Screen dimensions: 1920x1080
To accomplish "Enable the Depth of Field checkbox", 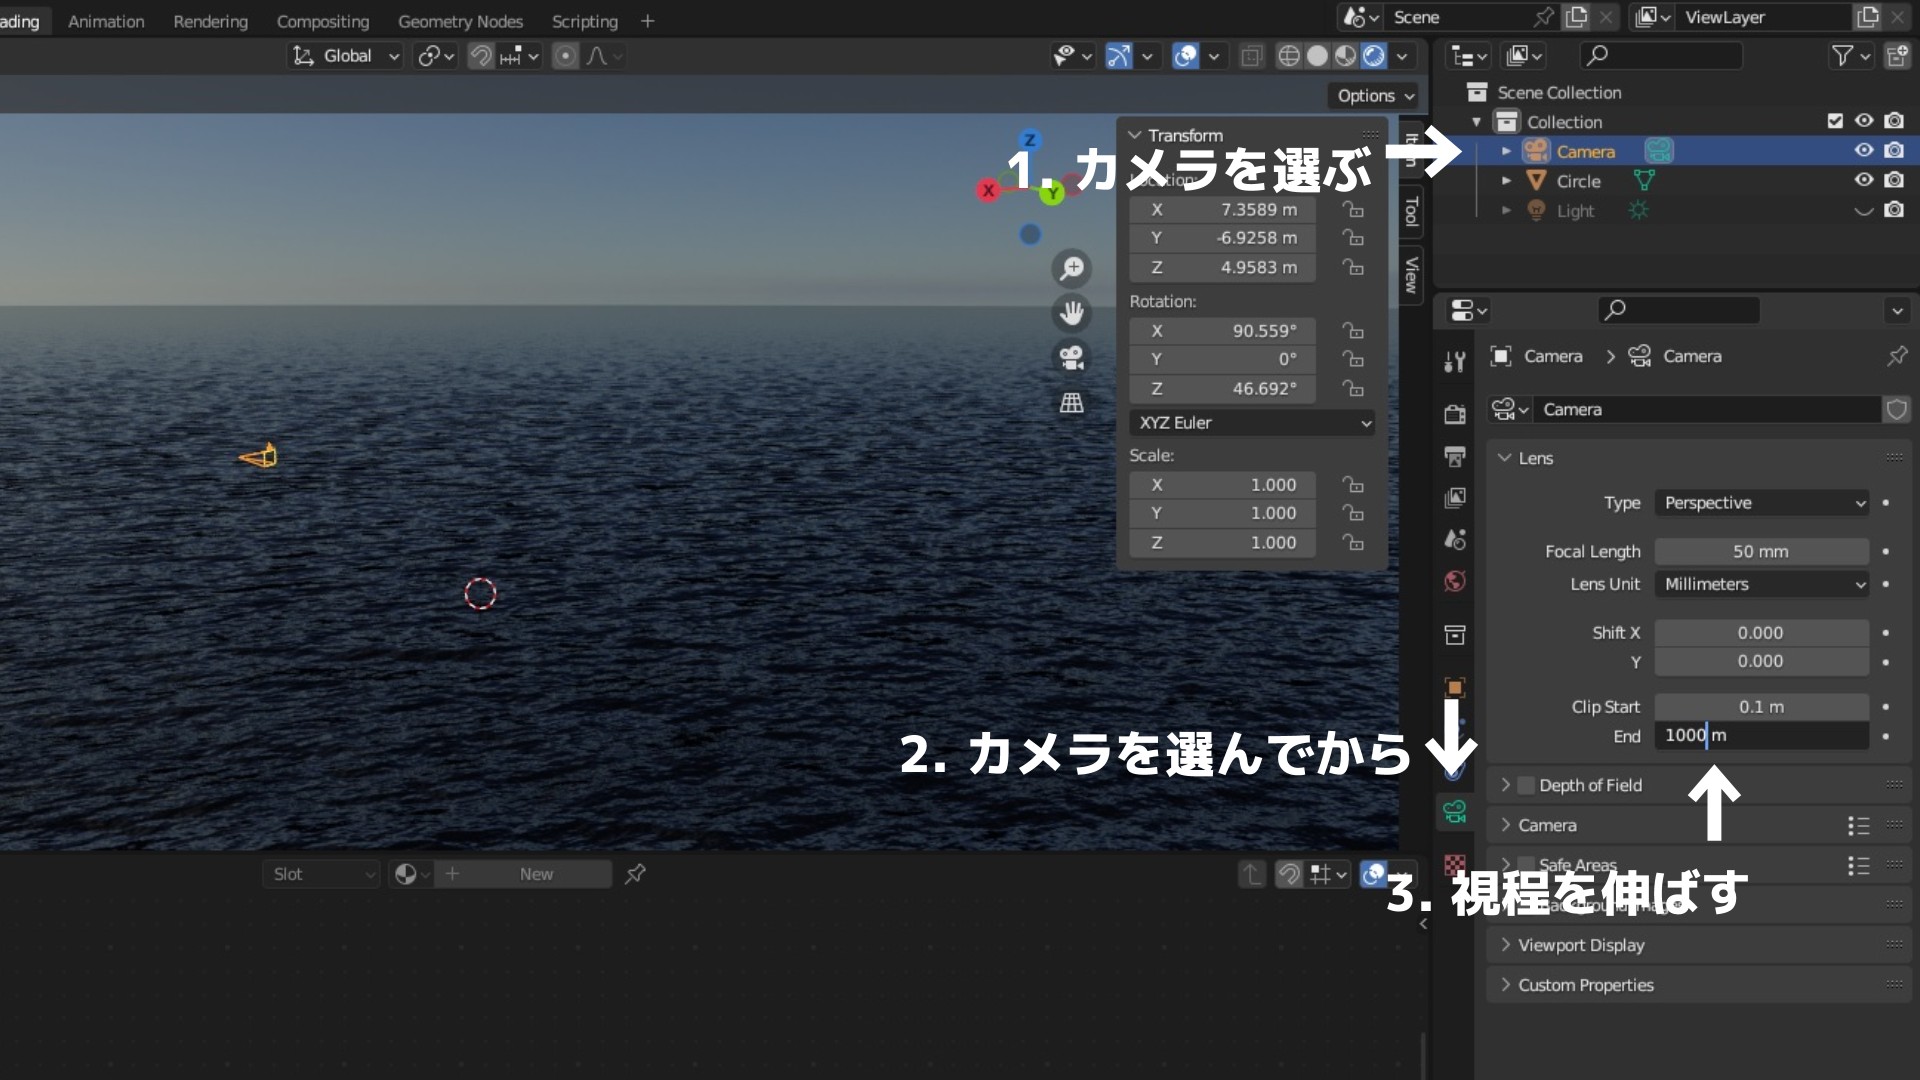I will point(1526,785).
